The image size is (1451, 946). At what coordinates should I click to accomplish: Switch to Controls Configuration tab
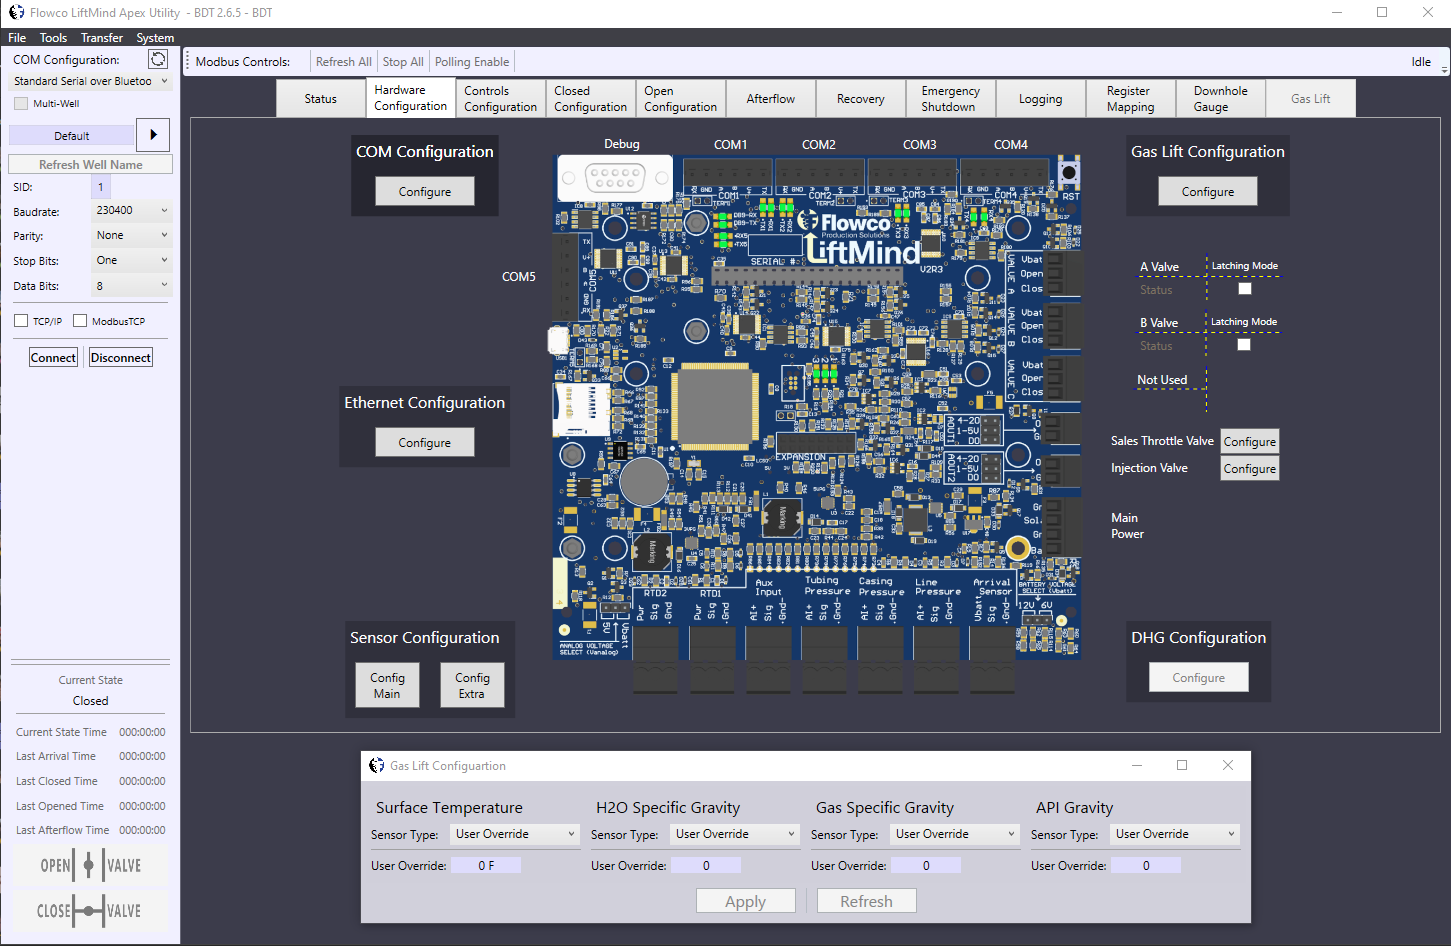tap(500, 99)
